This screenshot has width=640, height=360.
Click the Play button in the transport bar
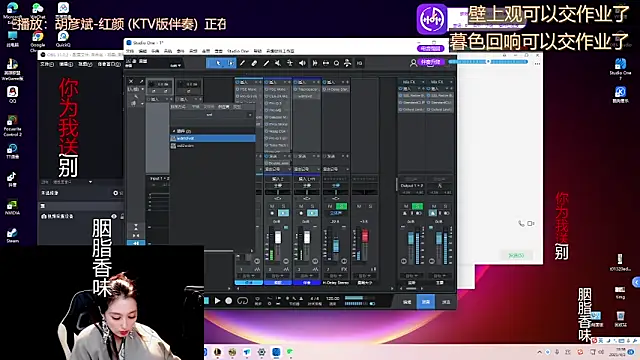pyautogui.click(x=218, y=301)
